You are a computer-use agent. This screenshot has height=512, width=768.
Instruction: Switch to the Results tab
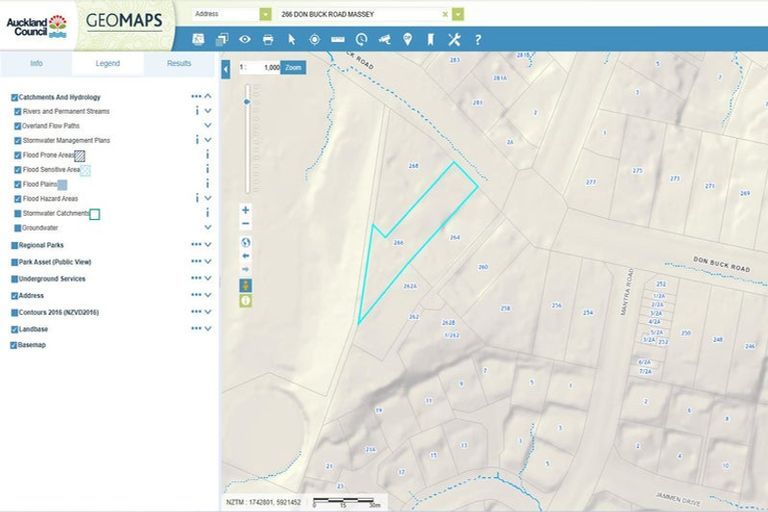pyautogui.click(x=179, y=63)
